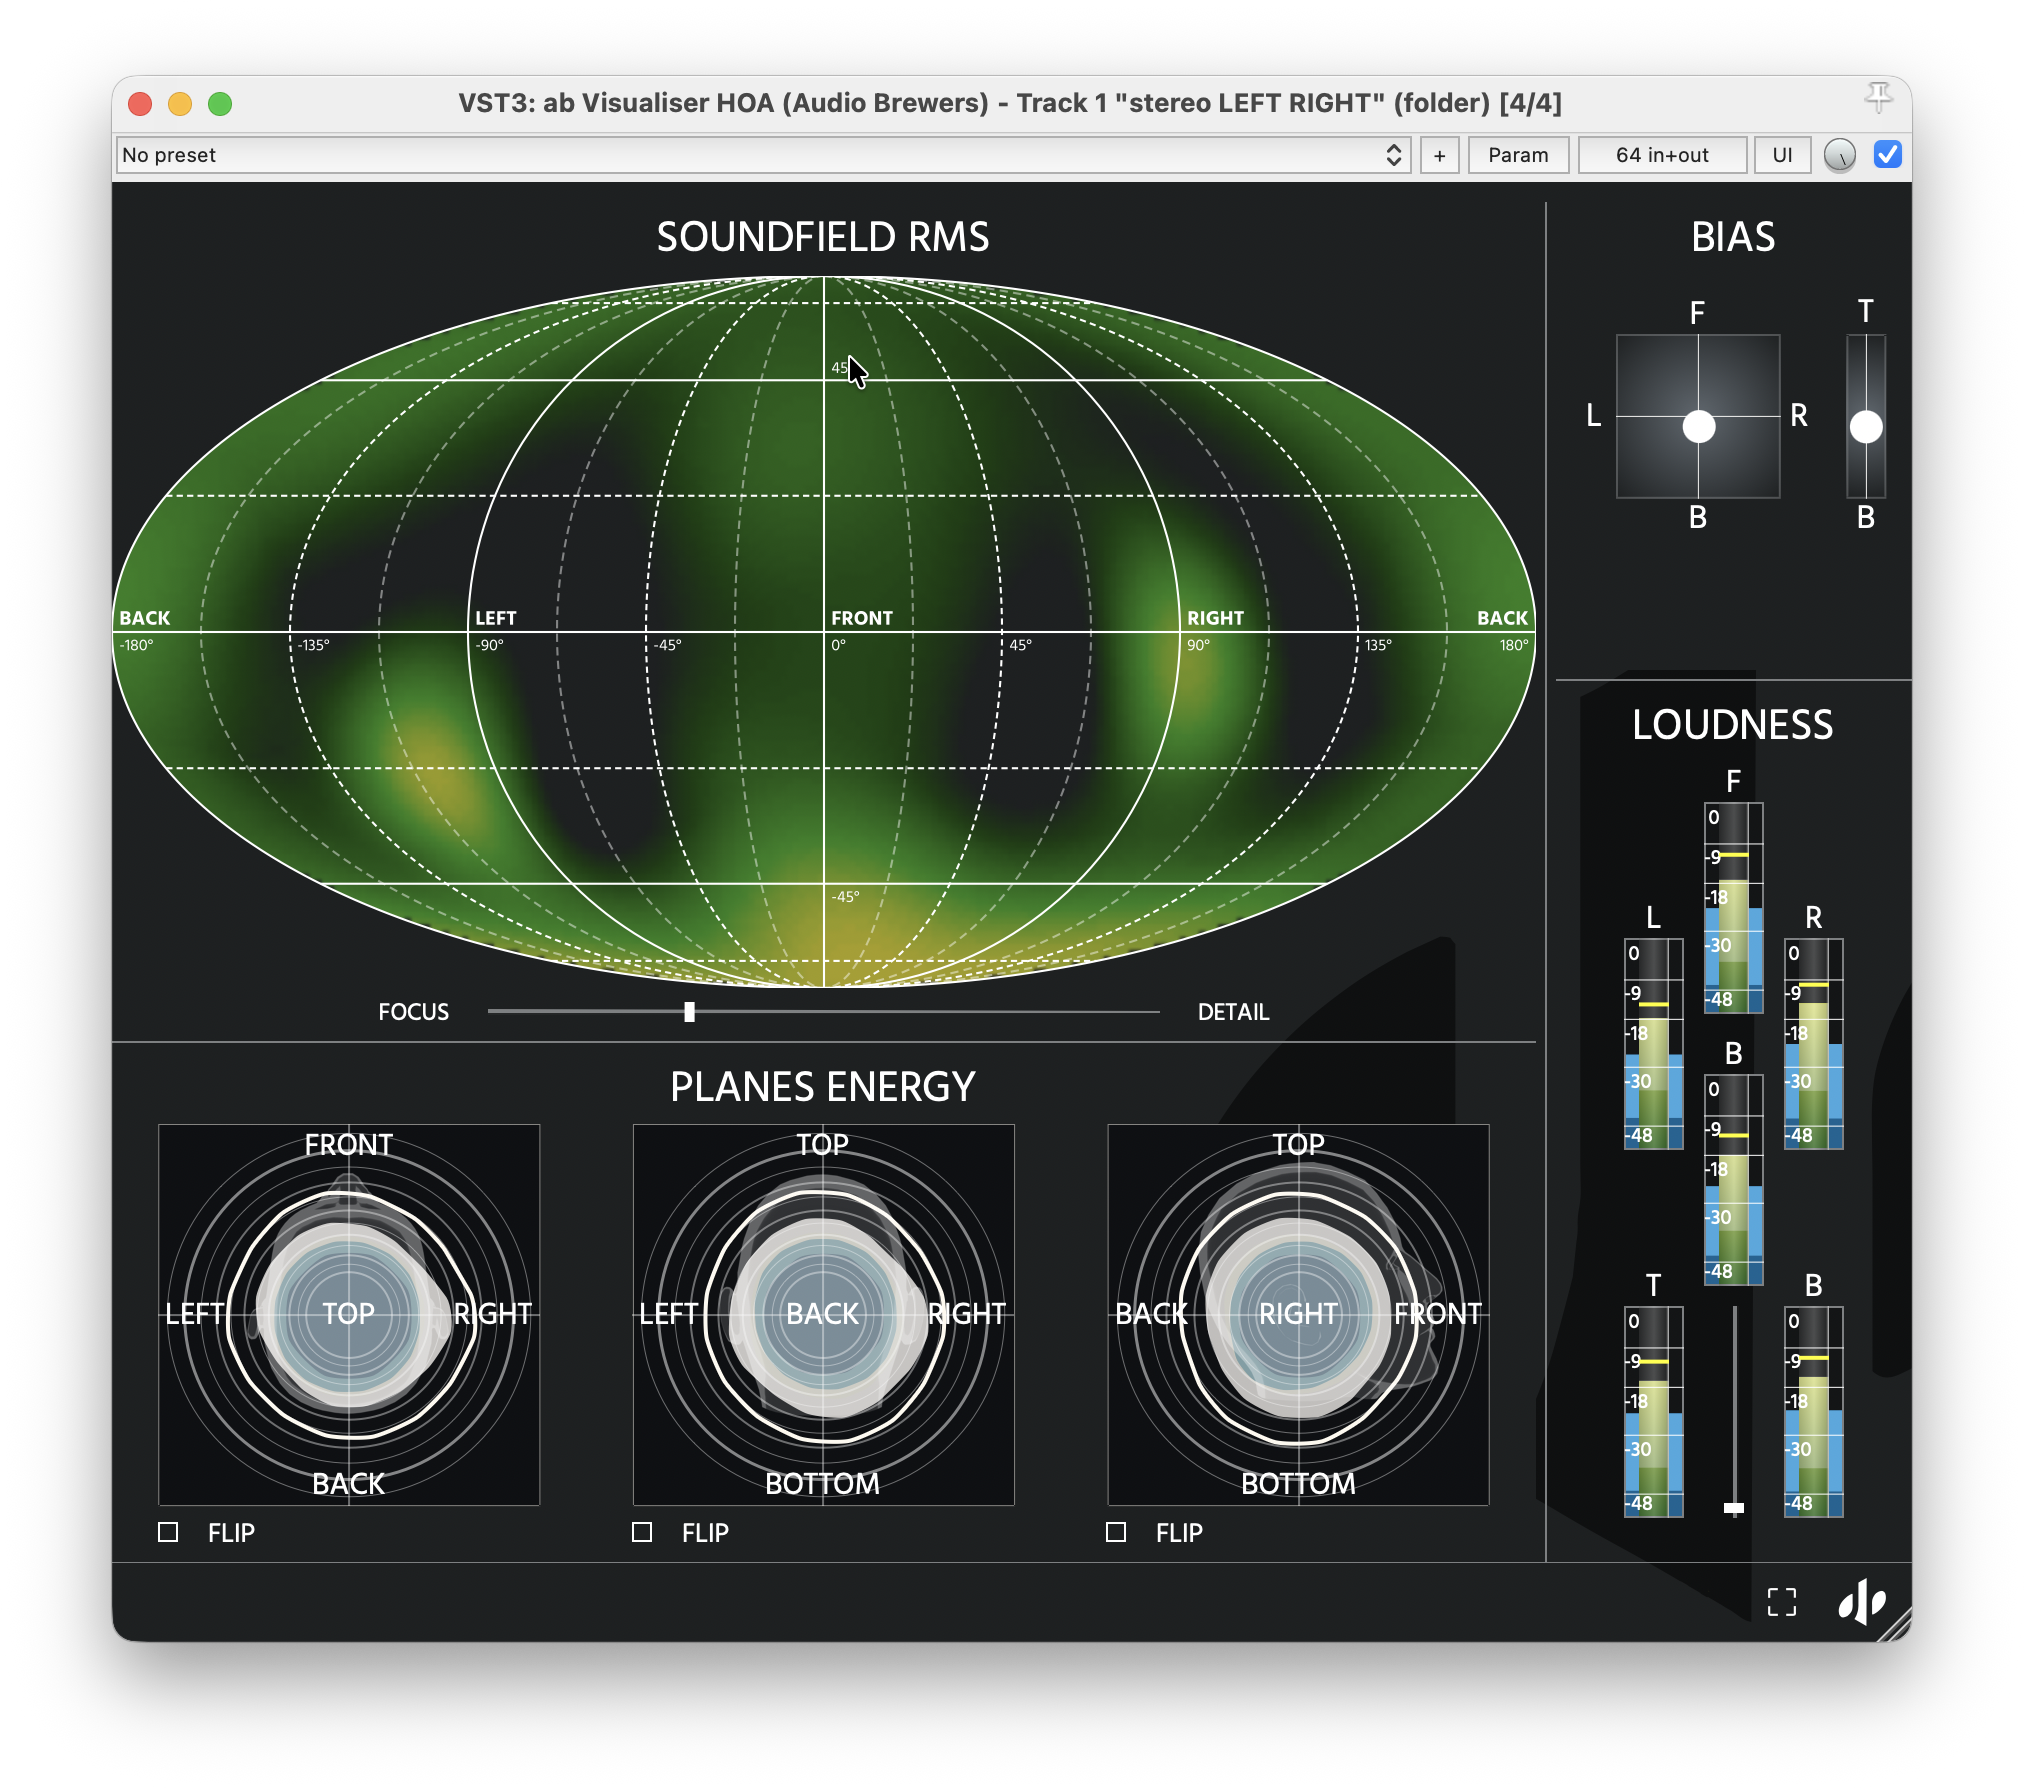Click the Focus/Detail slider handle

689,1012
